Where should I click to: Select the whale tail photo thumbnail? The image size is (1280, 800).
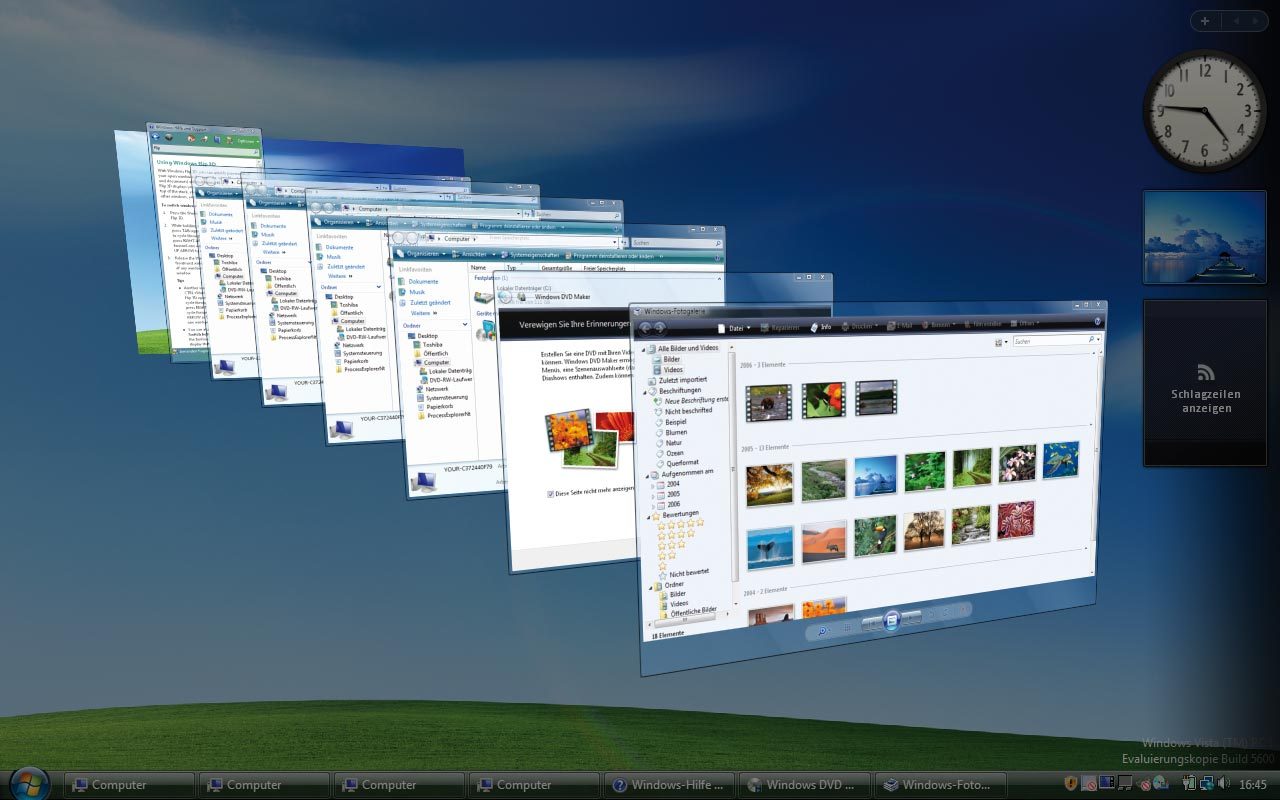(769, 546)
